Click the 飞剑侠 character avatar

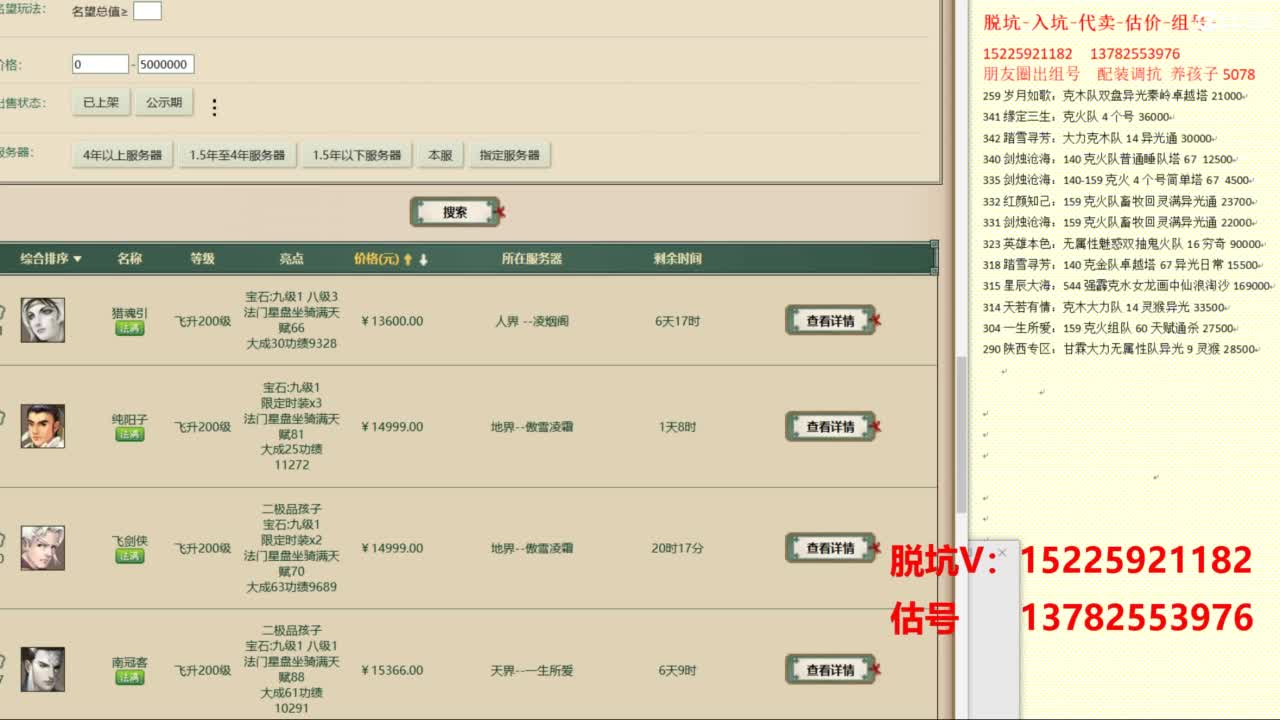coord(43,548)
